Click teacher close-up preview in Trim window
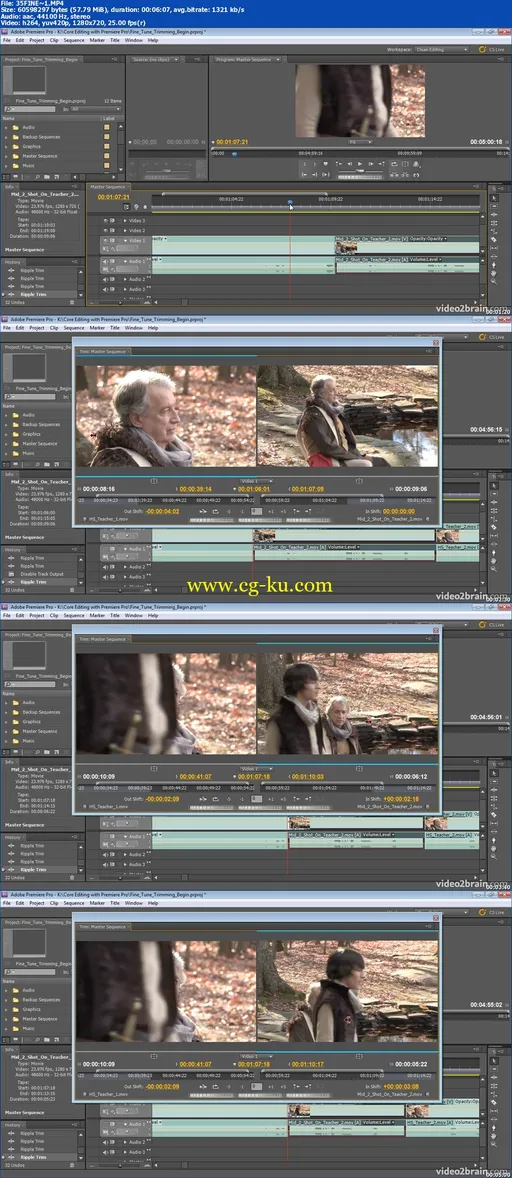This screenshot has width=512, height=1178. [x=165, y=416]
